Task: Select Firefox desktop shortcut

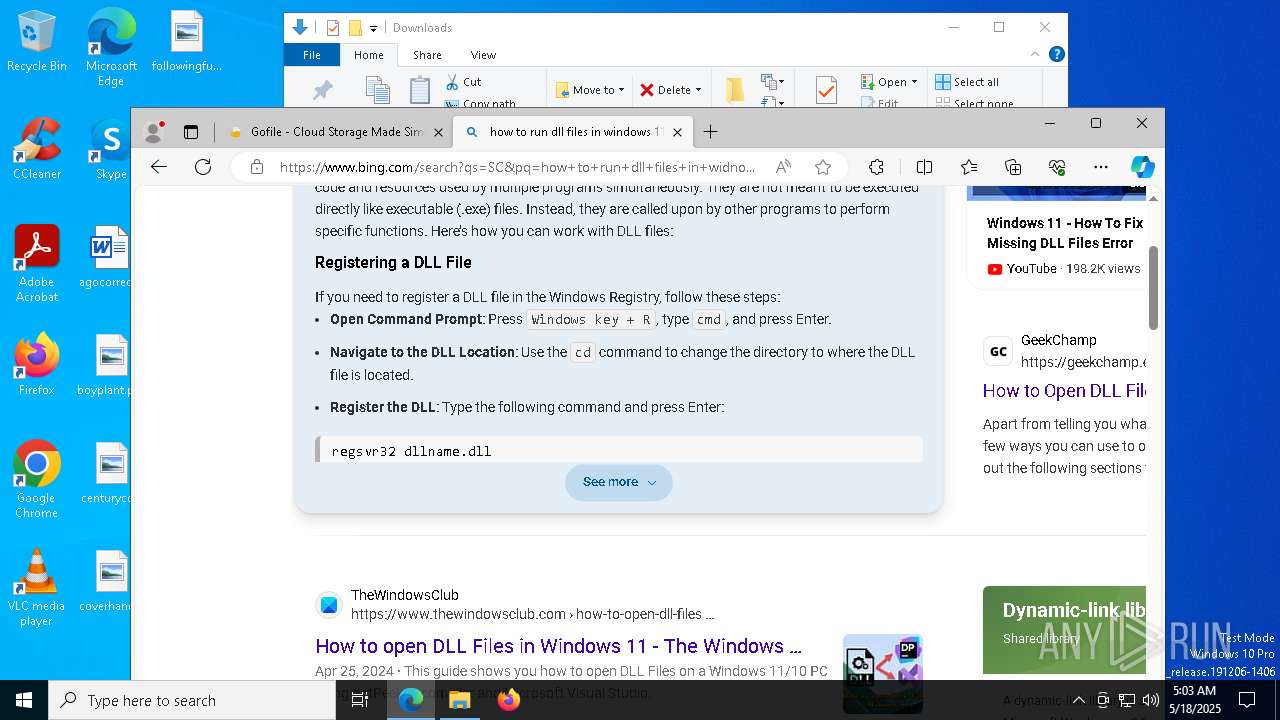Action: (37, 365)
